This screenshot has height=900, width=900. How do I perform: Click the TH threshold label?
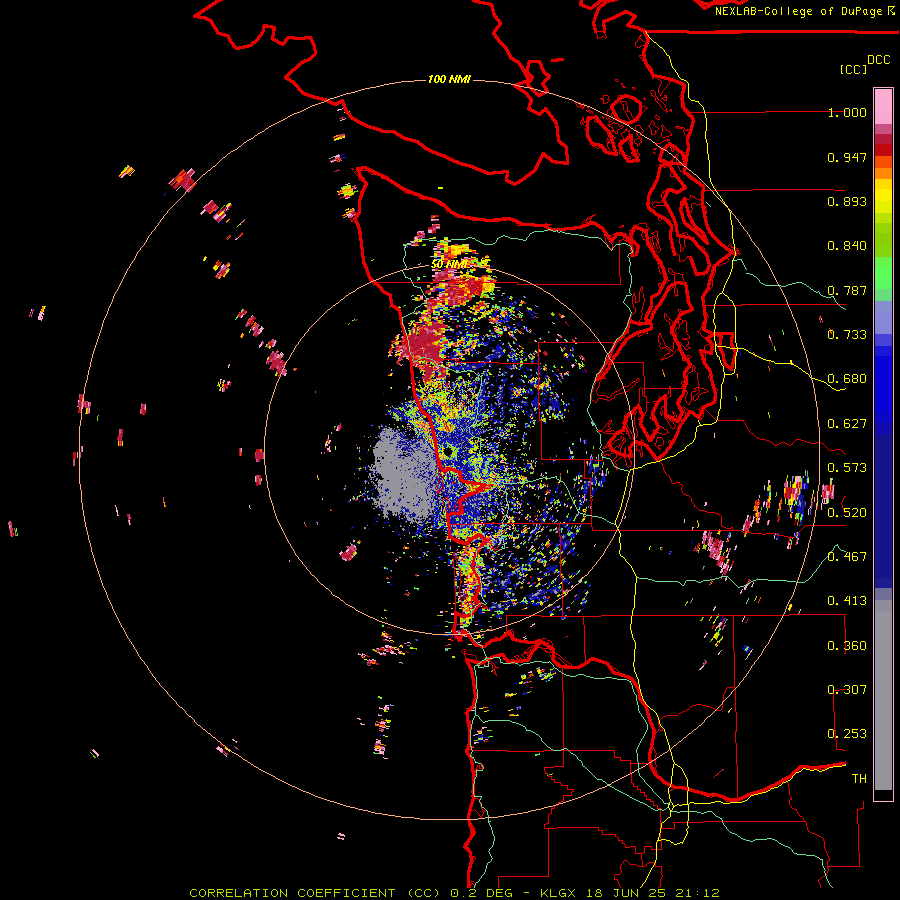pos(859,779)
